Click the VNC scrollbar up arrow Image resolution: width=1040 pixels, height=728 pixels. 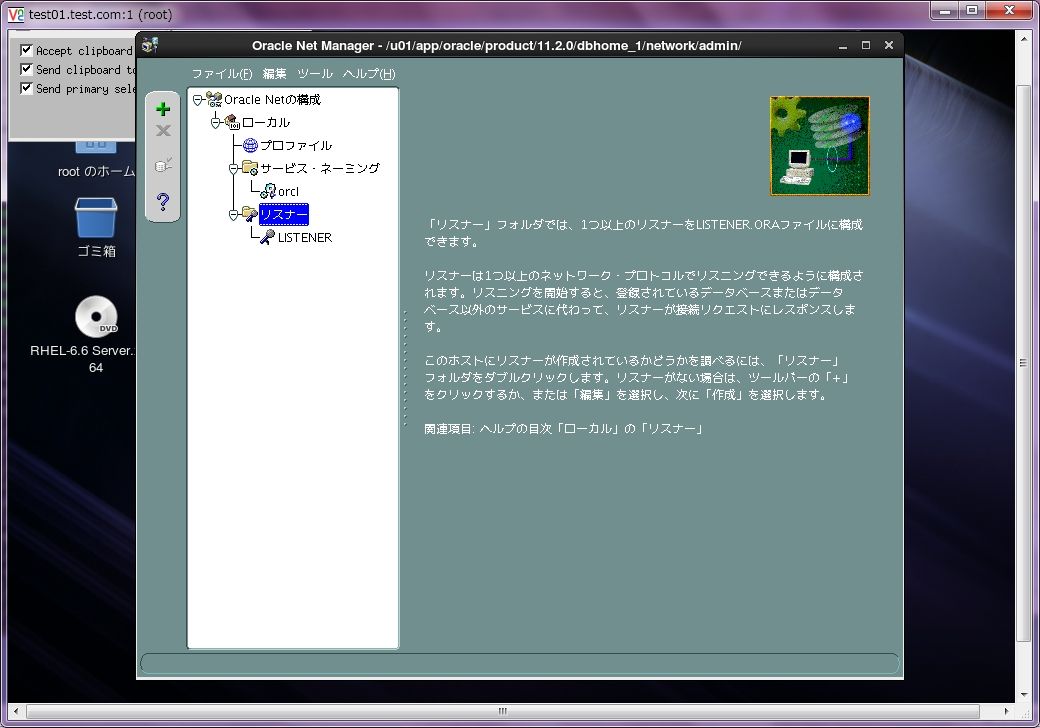click(x=1023, y=38)
